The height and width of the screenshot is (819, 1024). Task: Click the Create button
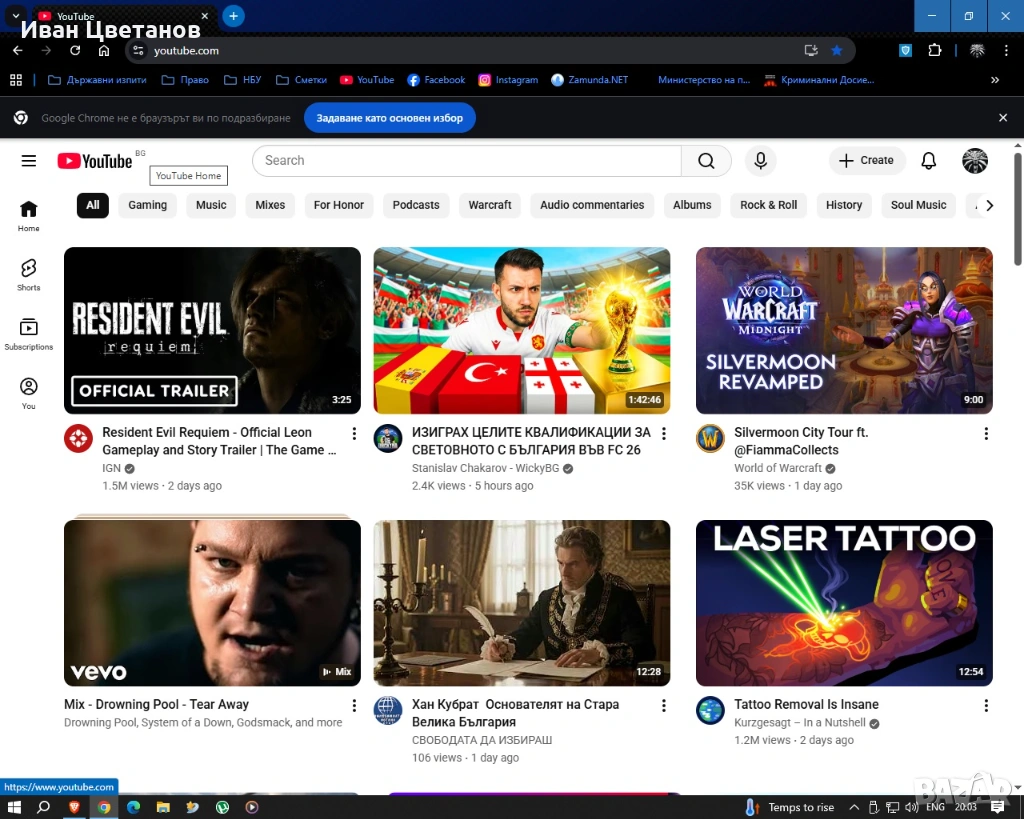(x=866, y=161)
